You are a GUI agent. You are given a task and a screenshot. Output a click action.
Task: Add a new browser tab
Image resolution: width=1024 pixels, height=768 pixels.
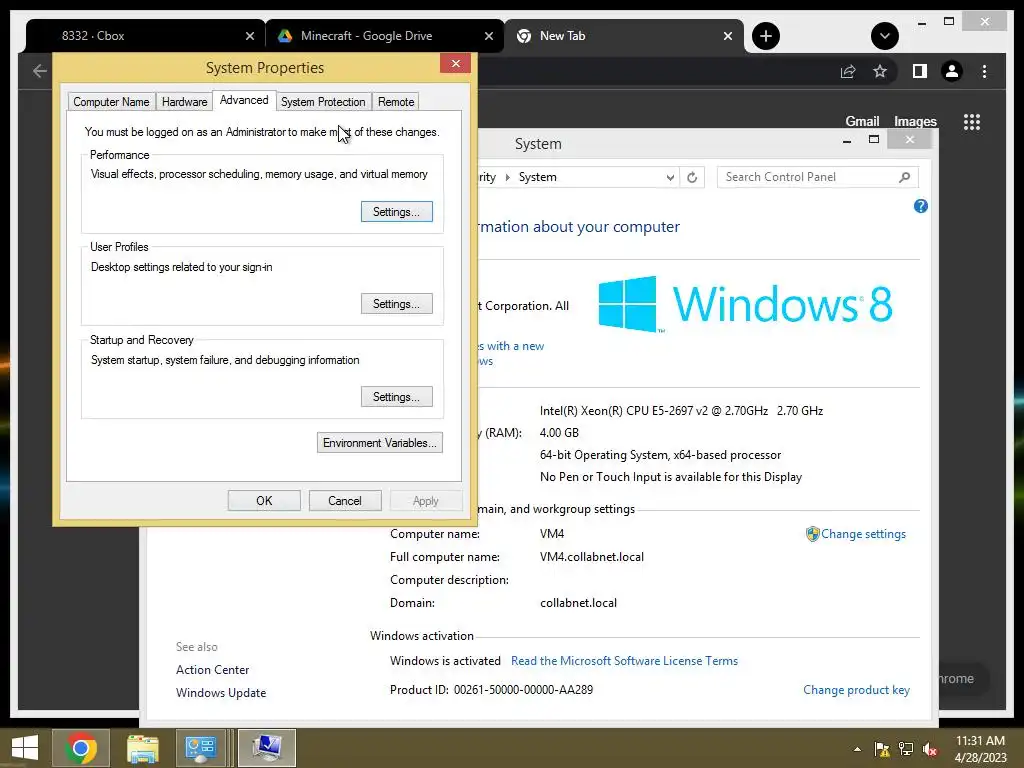pos(766,36)
